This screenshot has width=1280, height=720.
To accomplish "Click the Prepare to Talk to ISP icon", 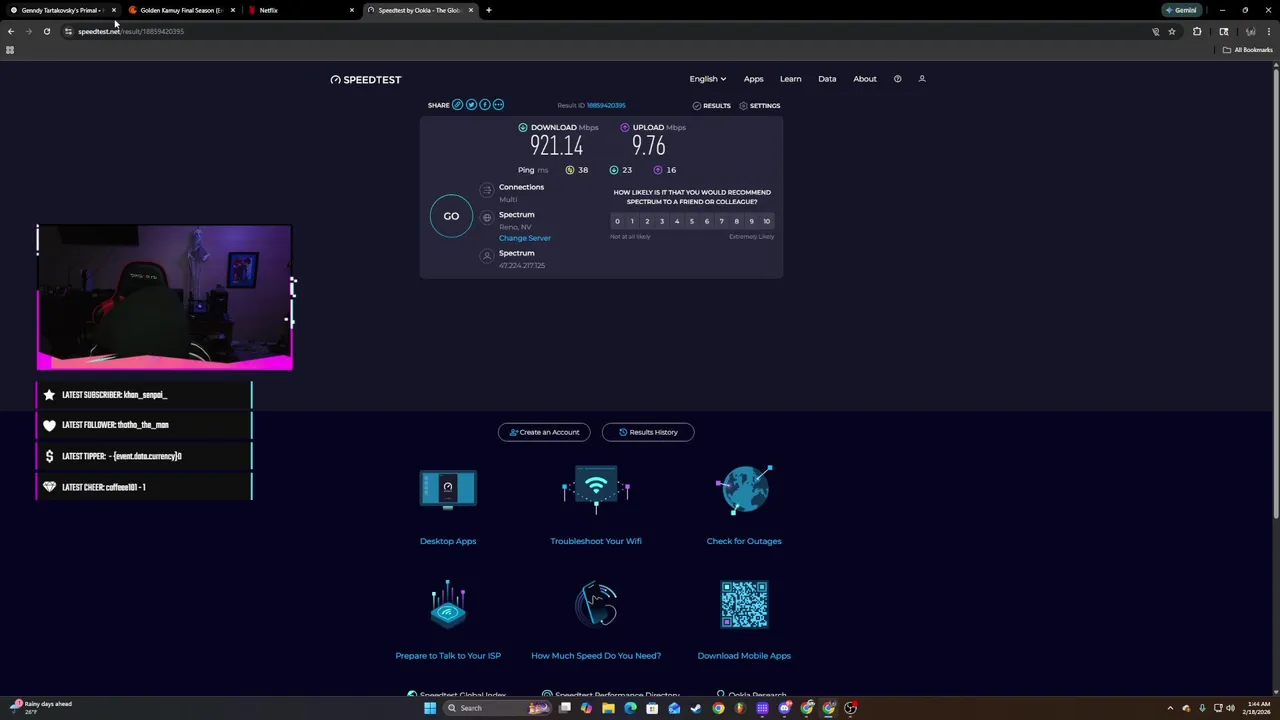I will coord(448,604).
